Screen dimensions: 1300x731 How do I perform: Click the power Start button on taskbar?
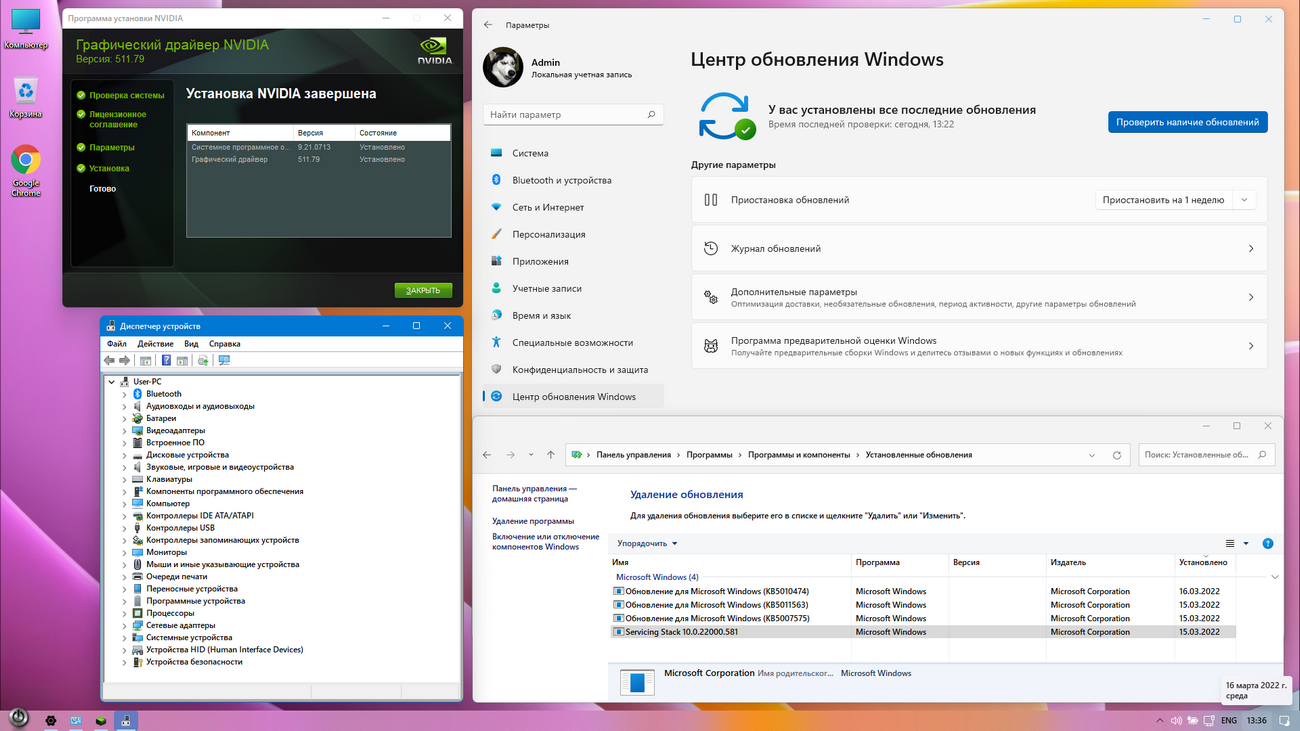point(18,717)
